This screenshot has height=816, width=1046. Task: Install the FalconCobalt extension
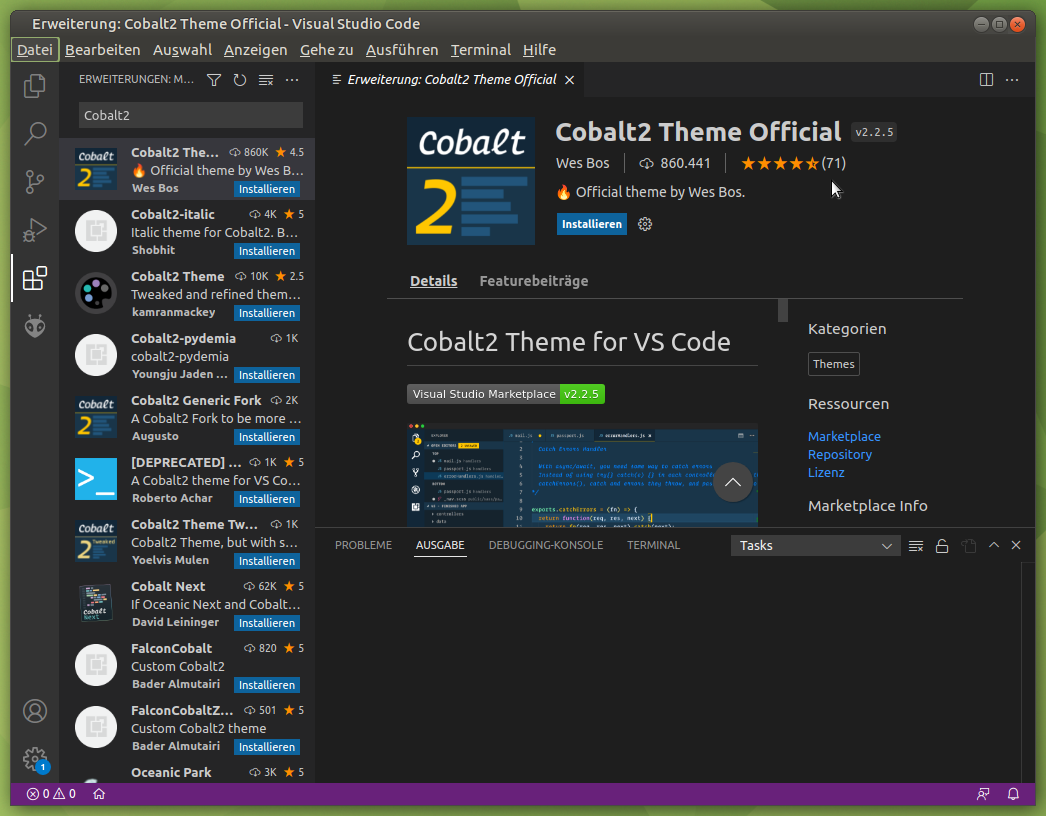[x=267, y=685]
